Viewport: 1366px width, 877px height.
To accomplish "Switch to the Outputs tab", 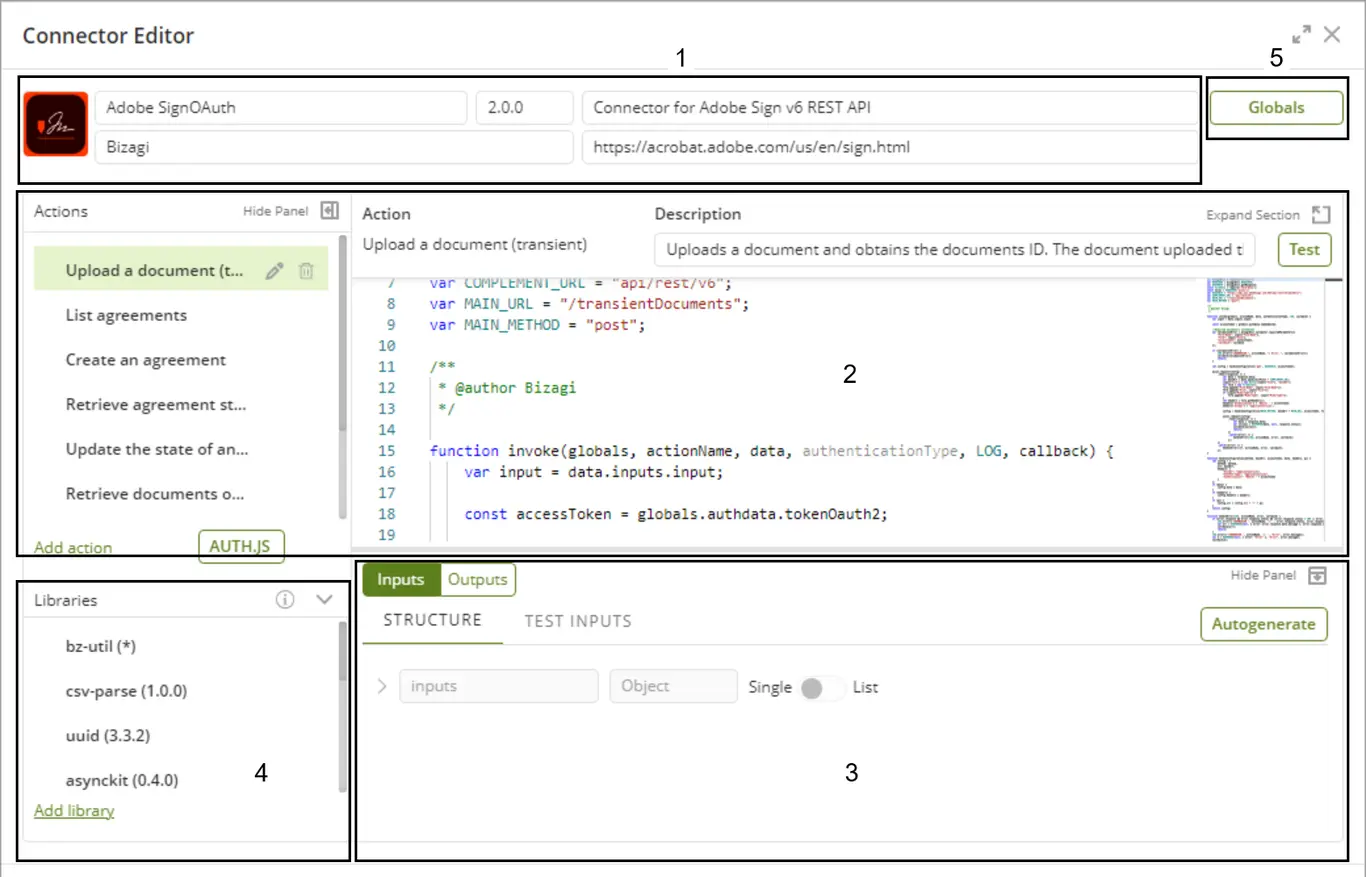I will tap(478, 580).
